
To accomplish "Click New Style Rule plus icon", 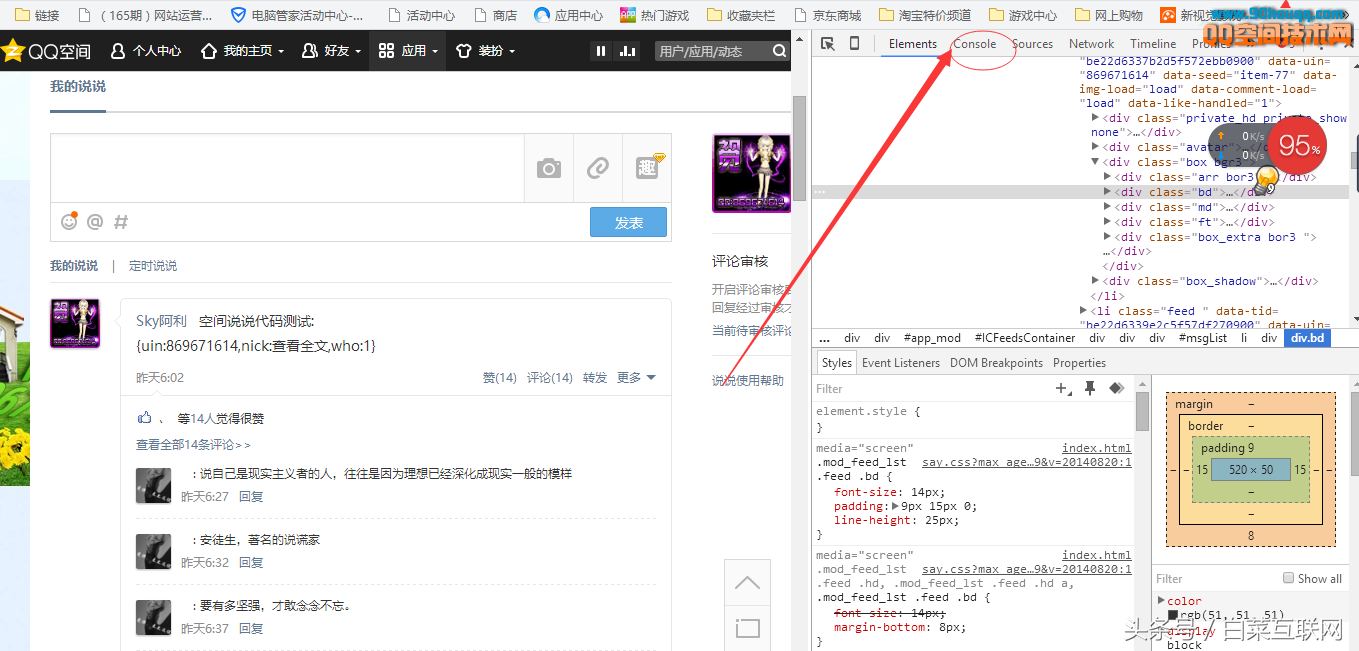I will (1063, 388).
